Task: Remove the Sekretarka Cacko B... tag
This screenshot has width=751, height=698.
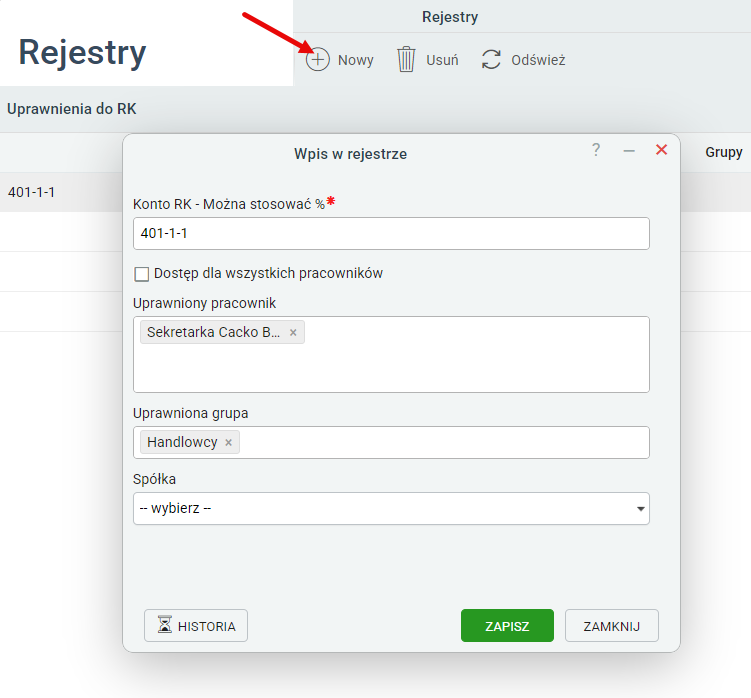Action: (x=293, y=332)
